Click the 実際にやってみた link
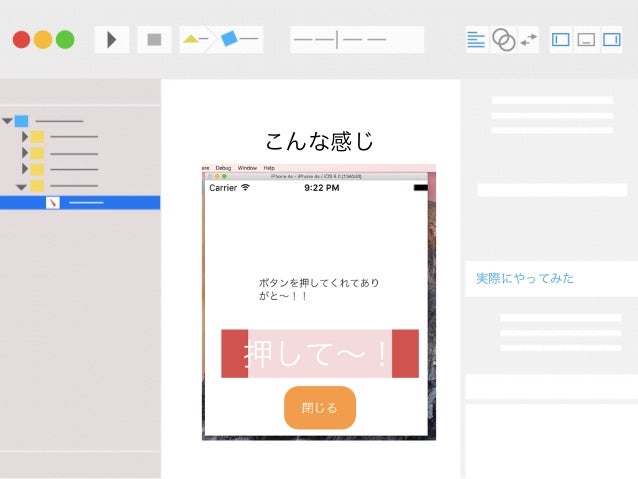Viewport: 638px width, 479px height. click(x=525, y=278)
